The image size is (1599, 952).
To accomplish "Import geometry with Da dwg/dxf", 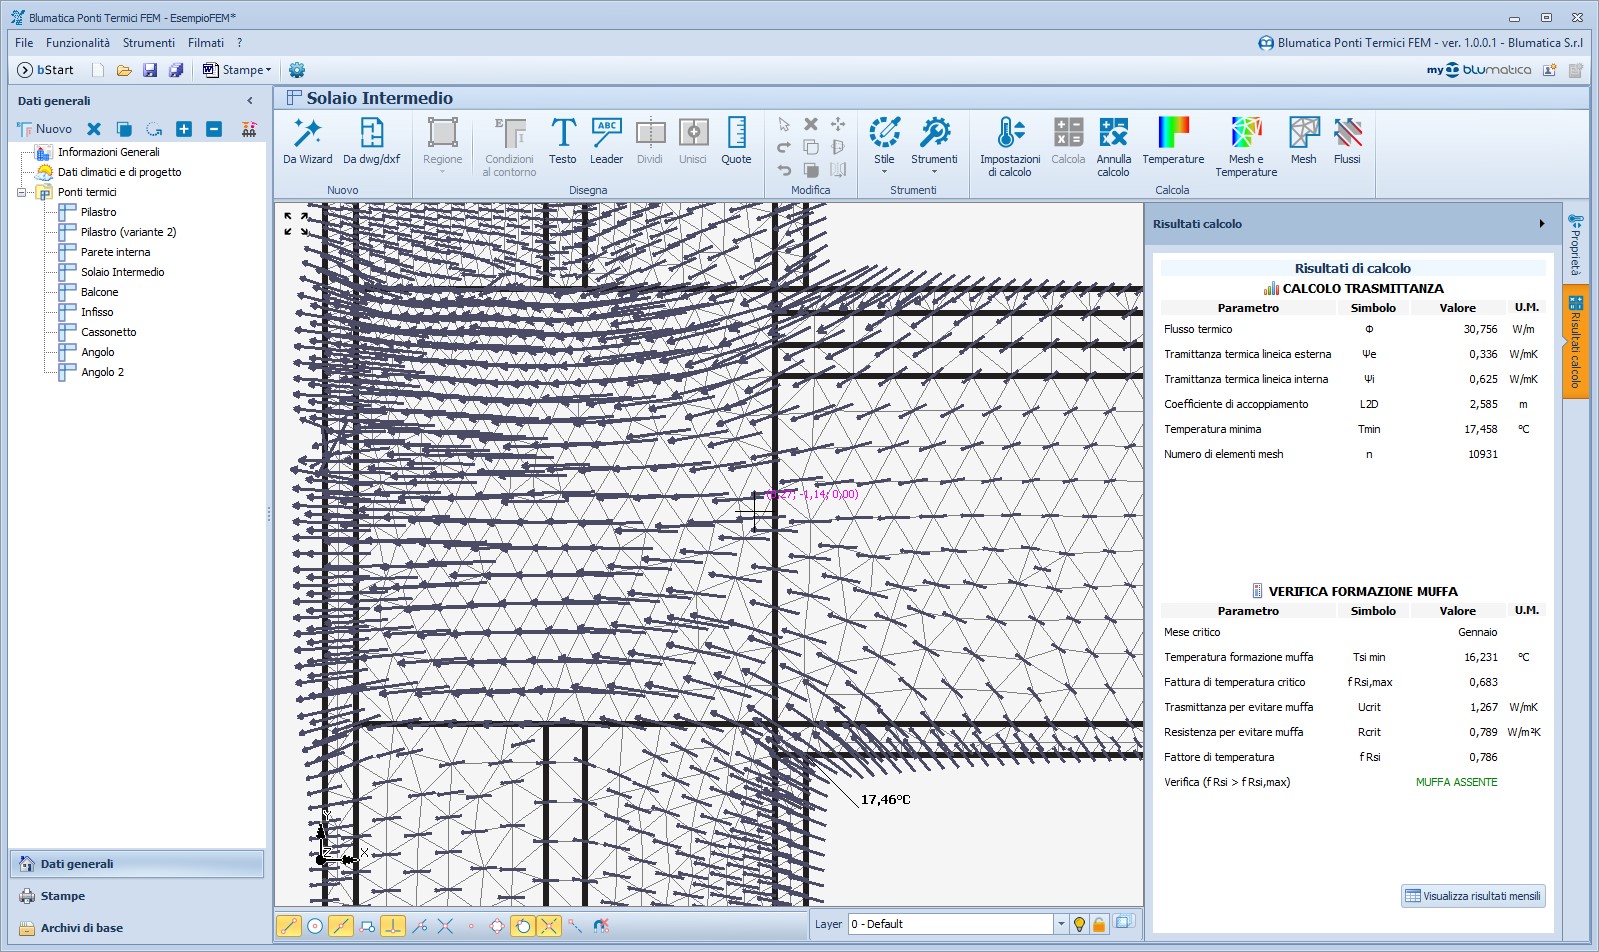I will point(371,141).
